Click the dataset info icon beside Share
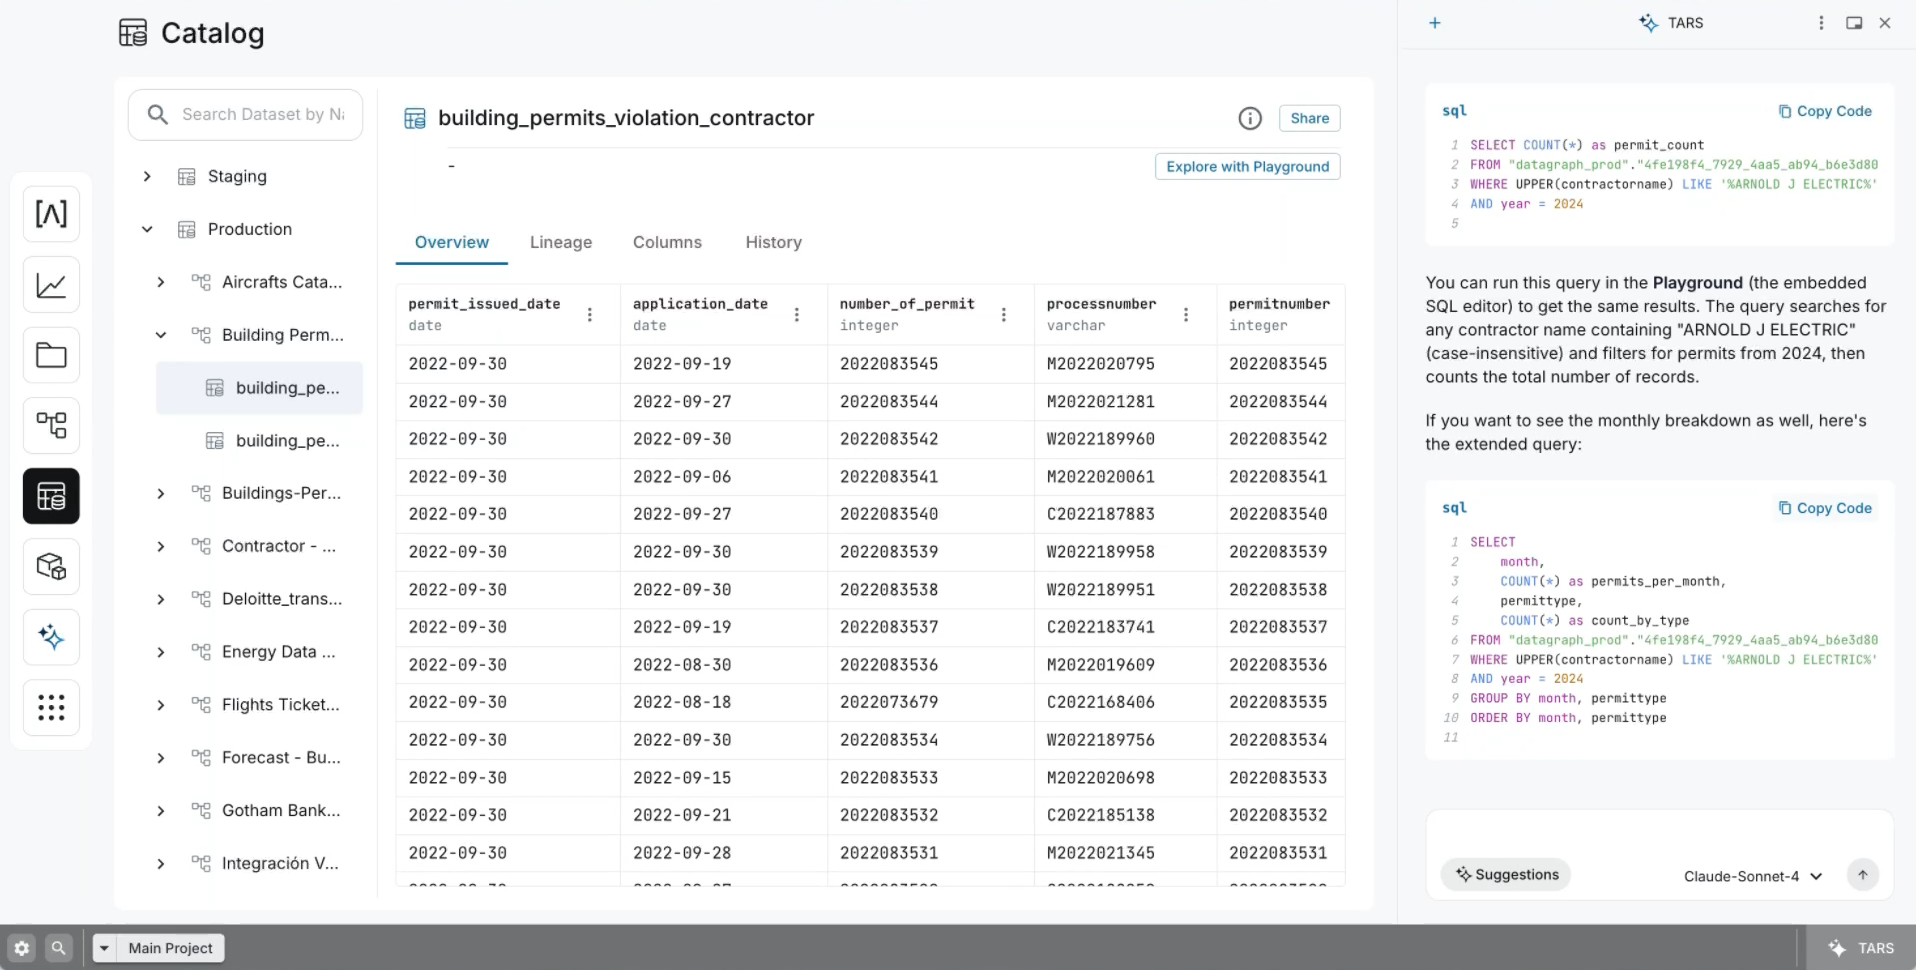This screenshot has width=1916, height=970. pyautogui.click(x=1250, y=118)
